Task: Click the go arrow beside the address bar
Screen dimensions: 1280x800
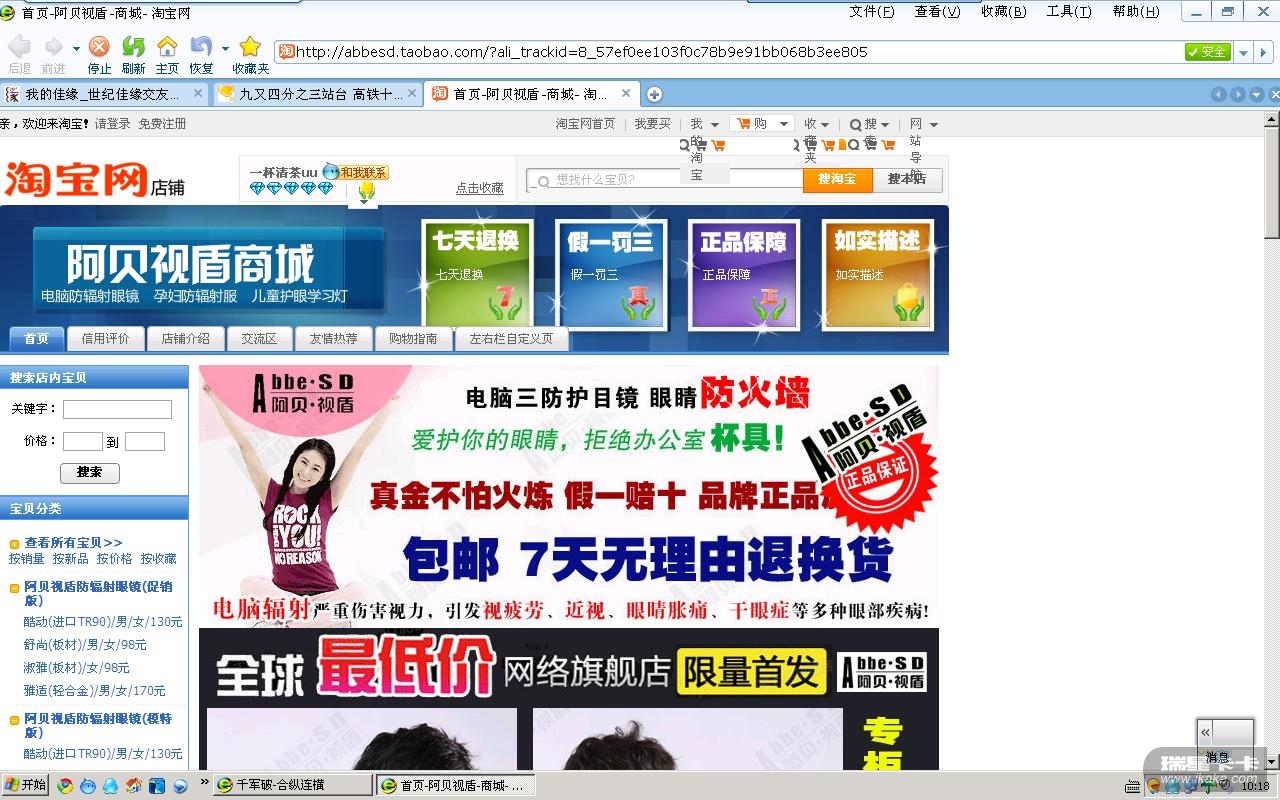Action: point(1264,52)
